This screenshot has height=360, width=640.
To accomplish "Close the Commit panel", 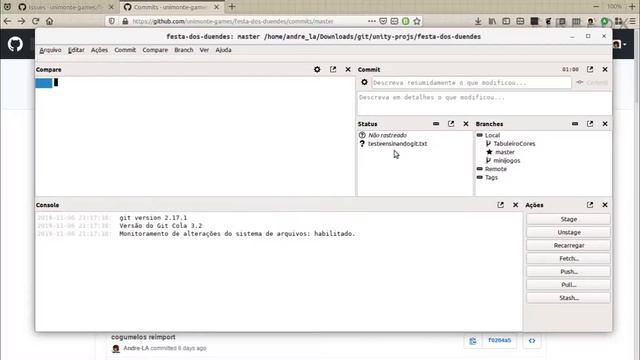I will [605, 69].
